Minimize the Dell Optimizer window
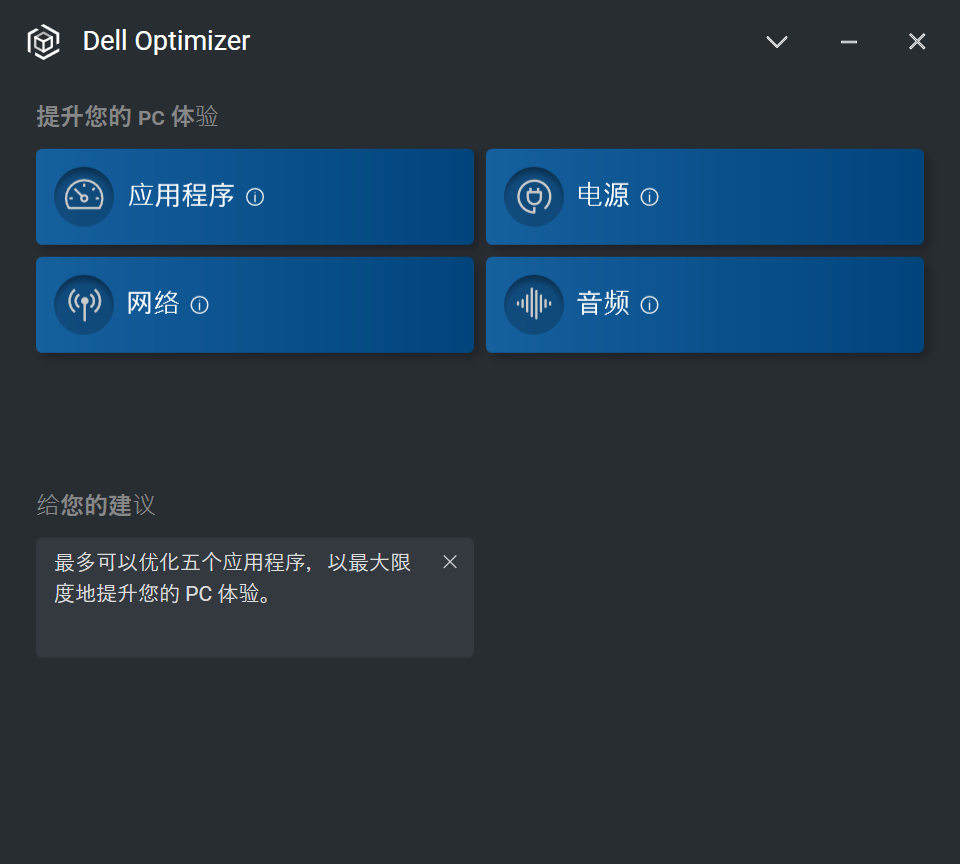 pos(849,42)
